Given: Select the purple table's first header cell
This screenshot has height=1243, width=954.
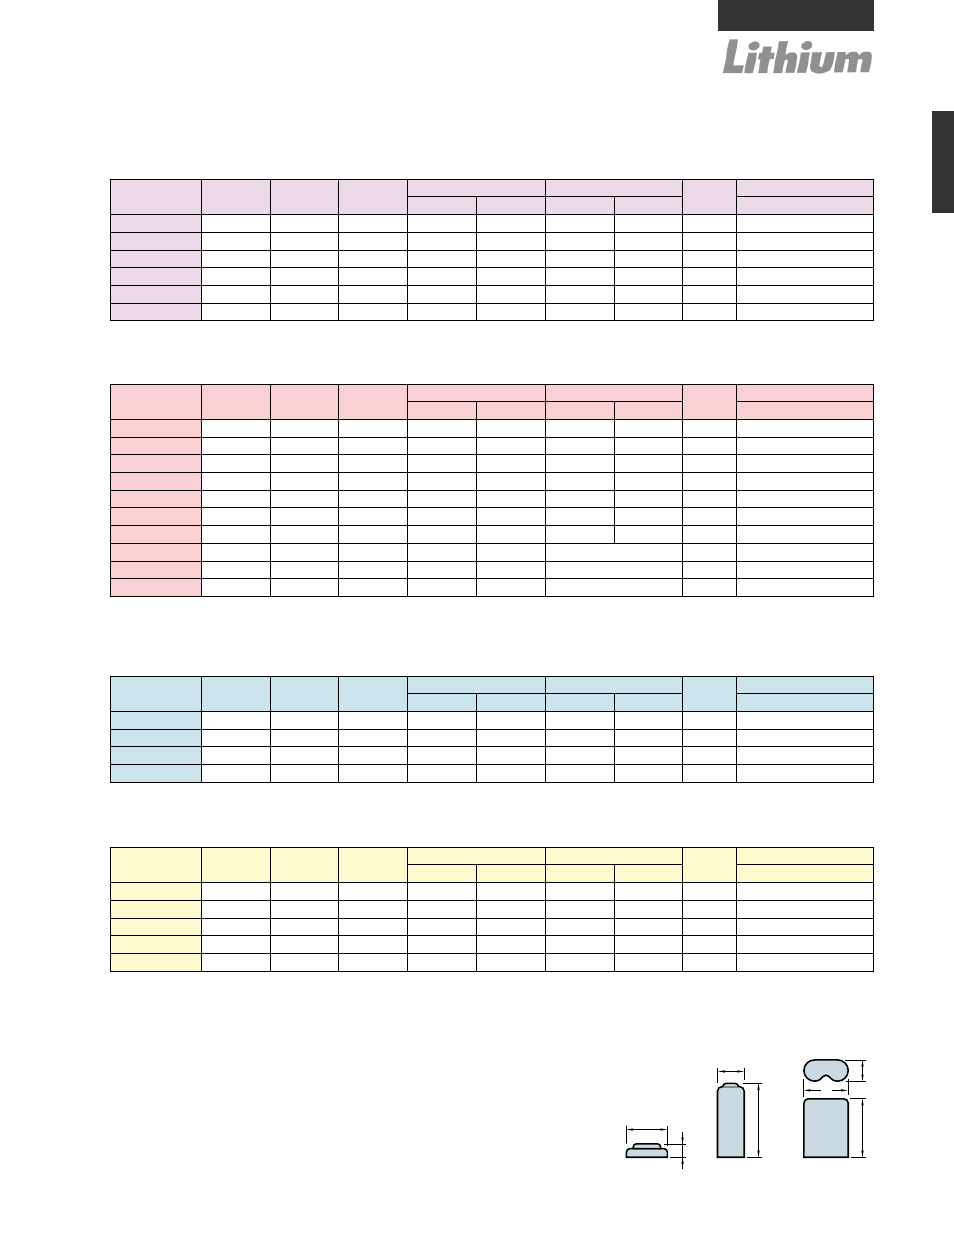Looking at the screenshot, I should click(x=156, y=197).
